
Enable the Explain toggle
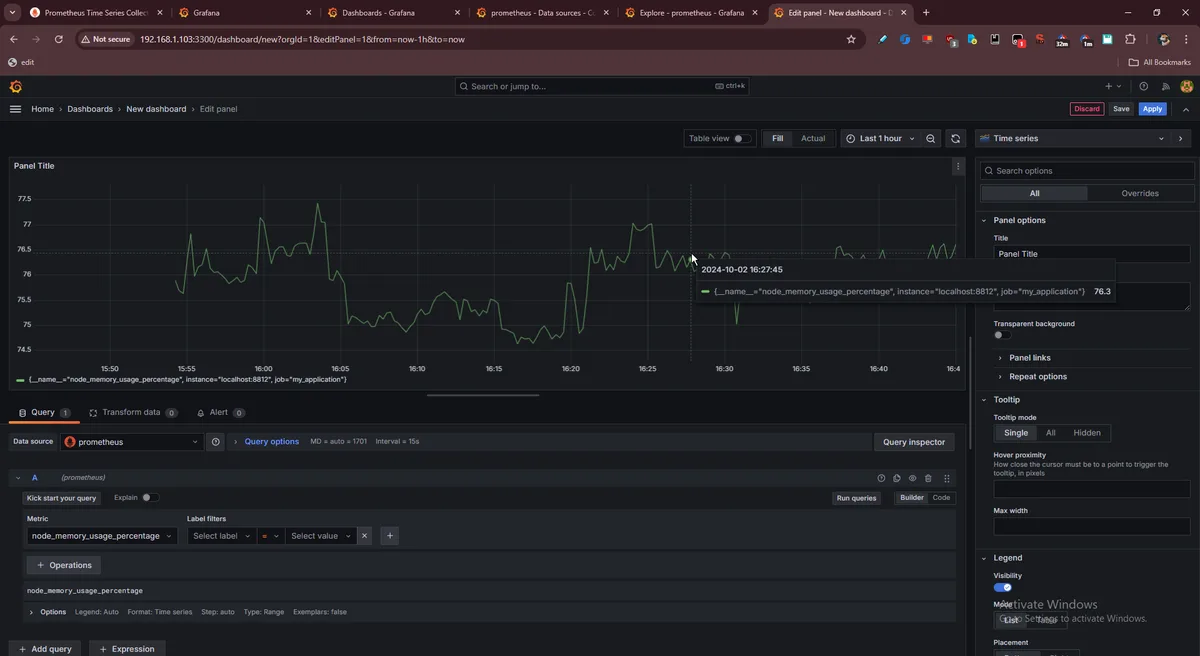tap(150, 498)
